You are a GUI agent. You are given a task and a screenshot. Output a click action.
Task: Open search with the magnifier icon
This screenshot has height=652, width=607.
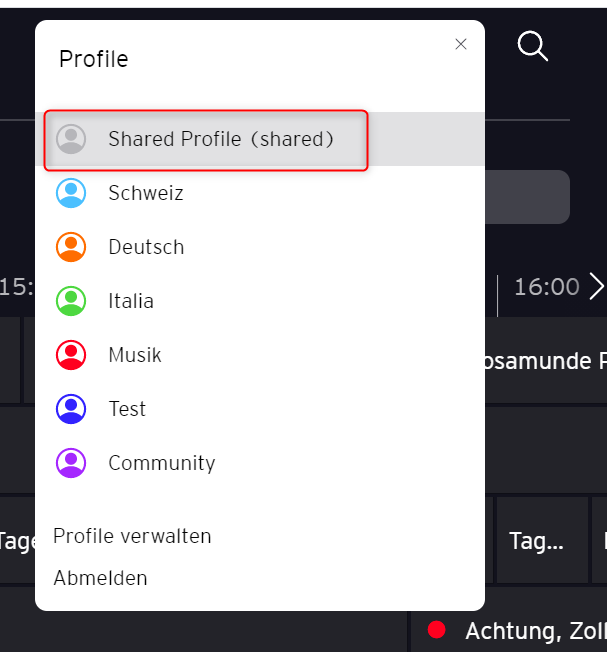coord(532,45)
